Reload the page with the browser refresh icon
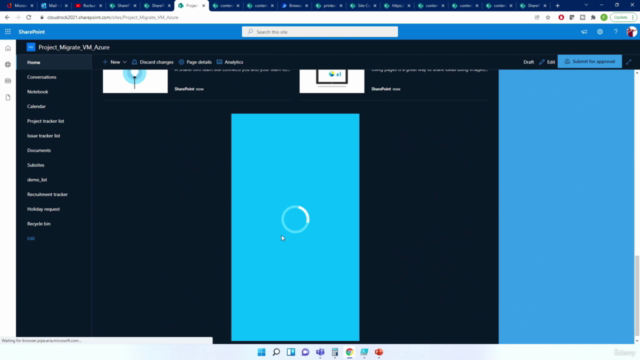Viewport: 640px width, 360px height. pyautogui.click(x=29, y=18)
